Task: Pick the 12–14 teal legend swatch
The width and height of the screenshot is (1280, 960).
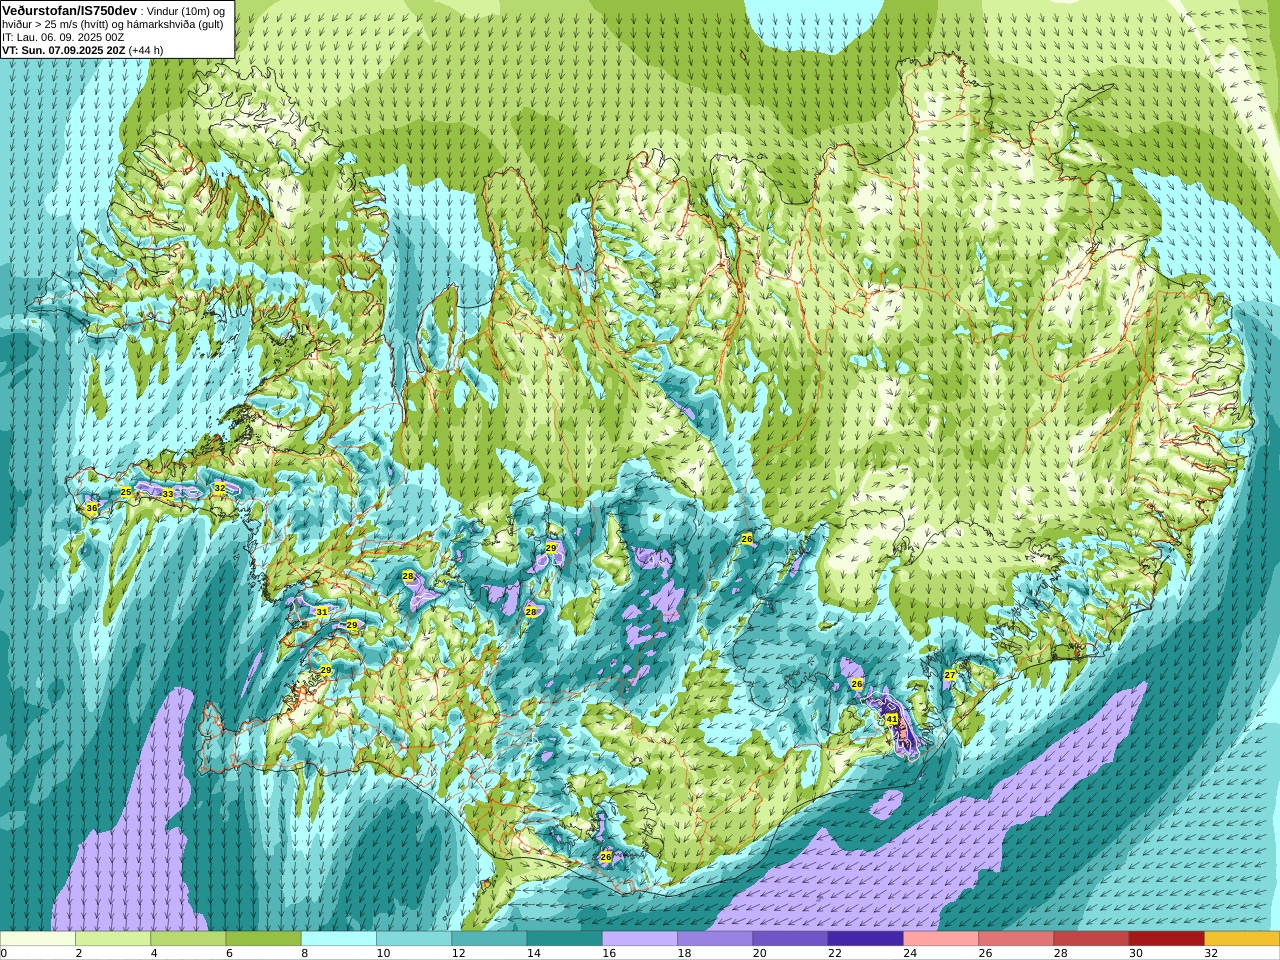Action: [489, 939]
